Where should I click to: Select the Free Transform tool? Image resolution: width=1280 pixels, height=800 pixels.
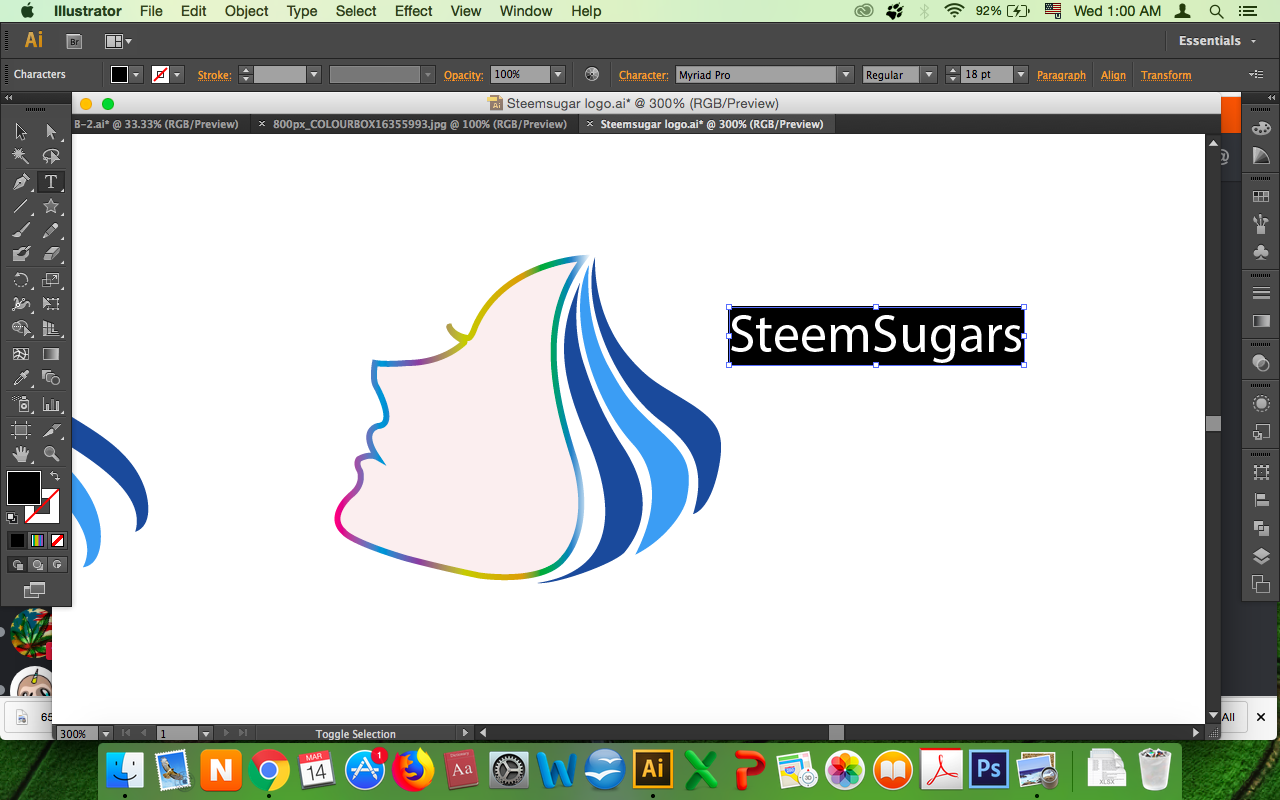point(51,304)
